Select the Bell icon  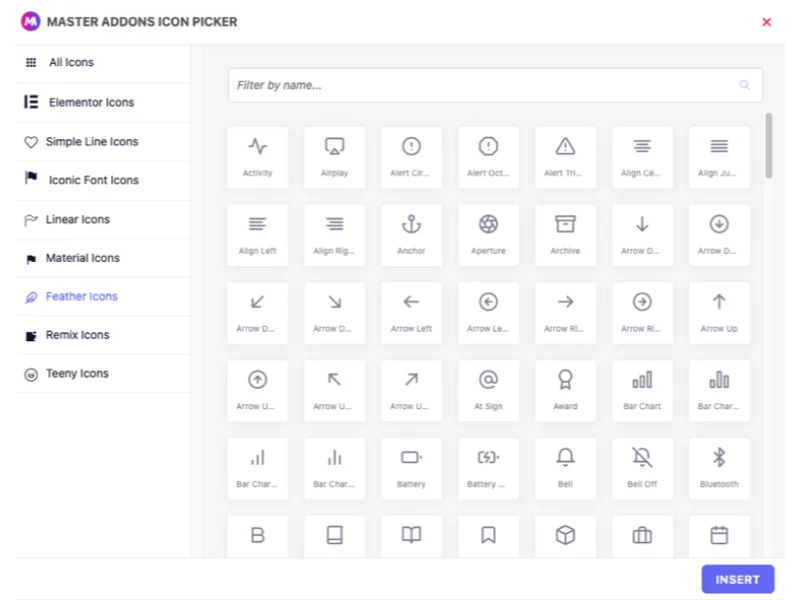pyautogui.click(x=565, y=468)
